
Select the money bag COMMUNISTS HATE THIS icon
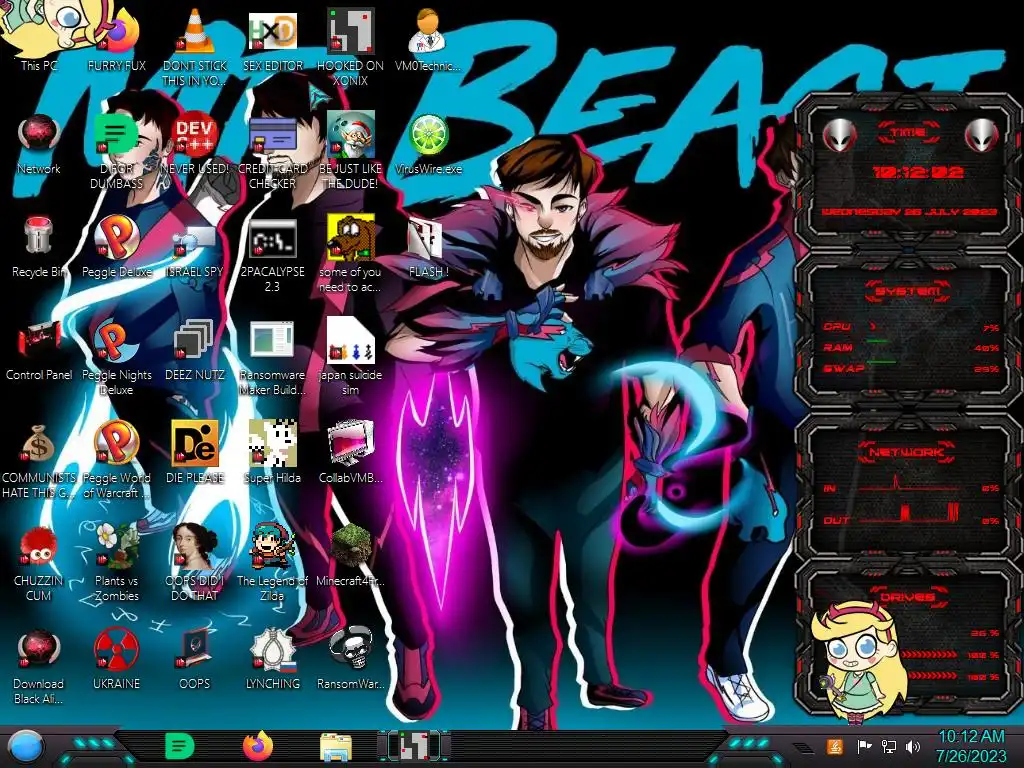pos(39,460)
